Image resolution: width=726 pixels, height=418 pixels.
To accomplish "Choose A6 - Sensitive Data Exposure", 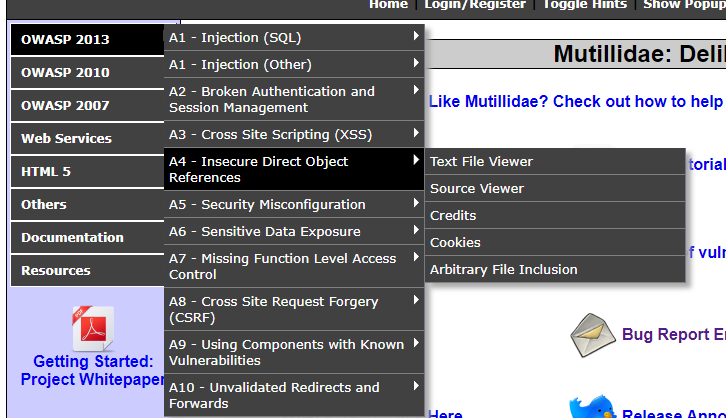I will point(294,231).
